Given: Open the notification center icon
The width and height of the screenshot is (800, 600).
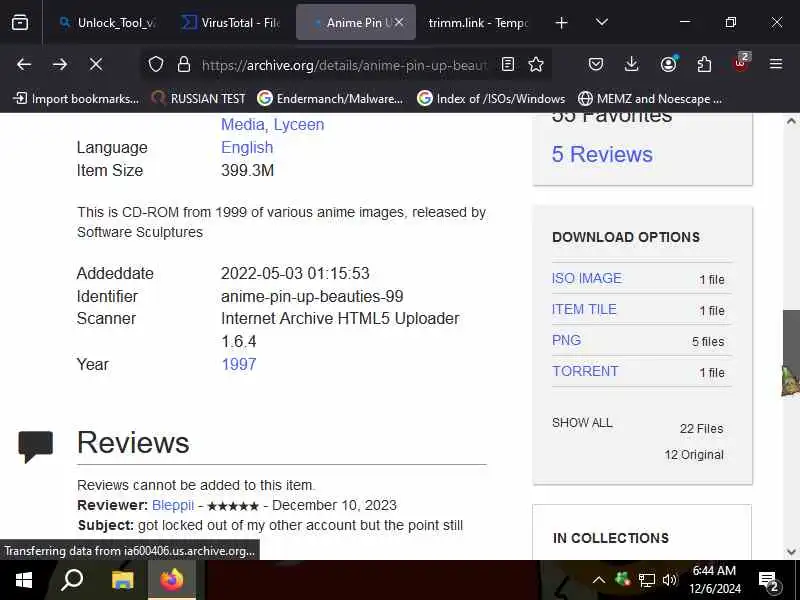Looking at the screenshot, I should coord(768,581).
